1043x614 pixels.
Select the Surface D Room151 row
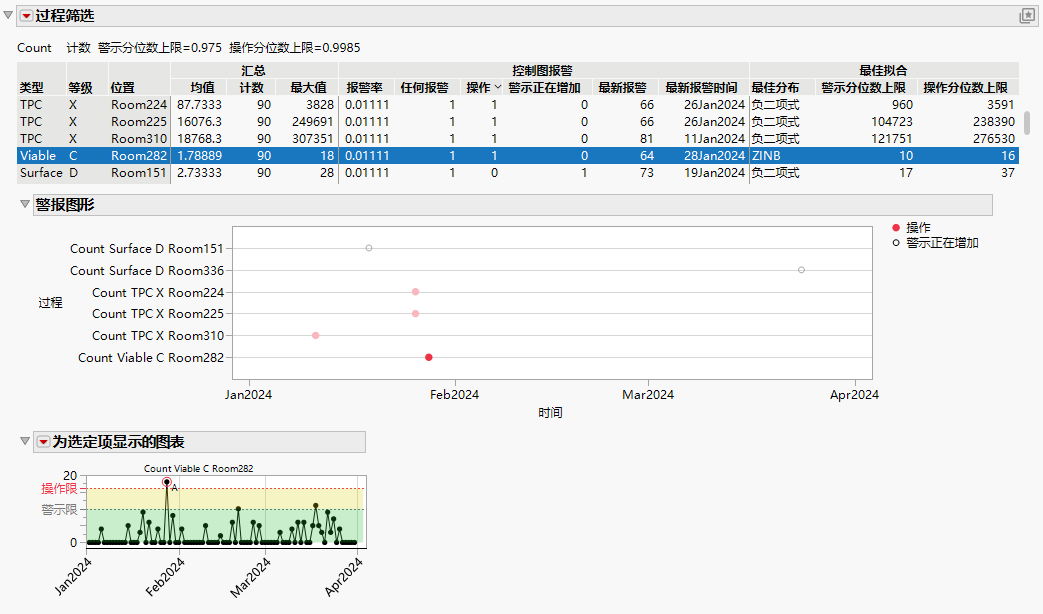coord(518,173)
